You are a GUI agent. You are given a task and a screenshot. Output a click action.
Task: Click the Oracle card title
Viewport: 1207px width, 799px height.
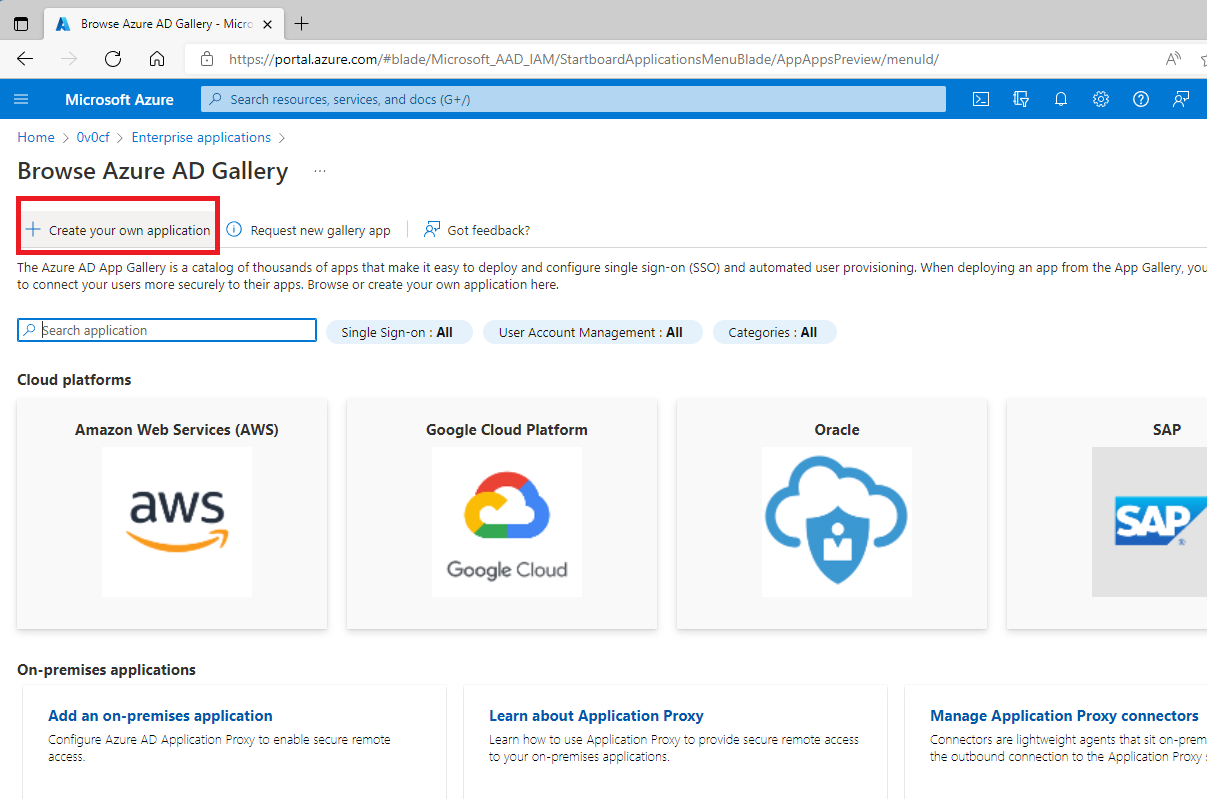(837, 430)
